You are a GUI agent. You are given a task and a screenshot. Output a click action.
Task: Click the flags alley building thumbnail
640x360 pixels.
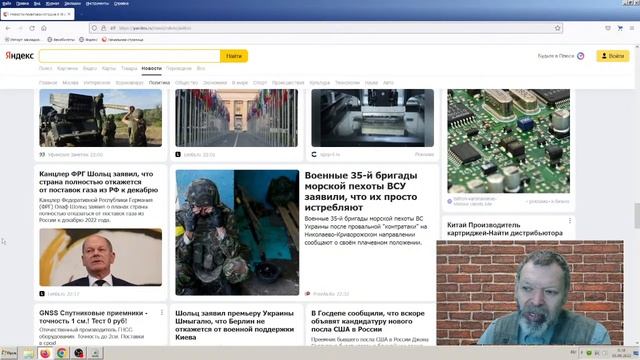(236, 118)
